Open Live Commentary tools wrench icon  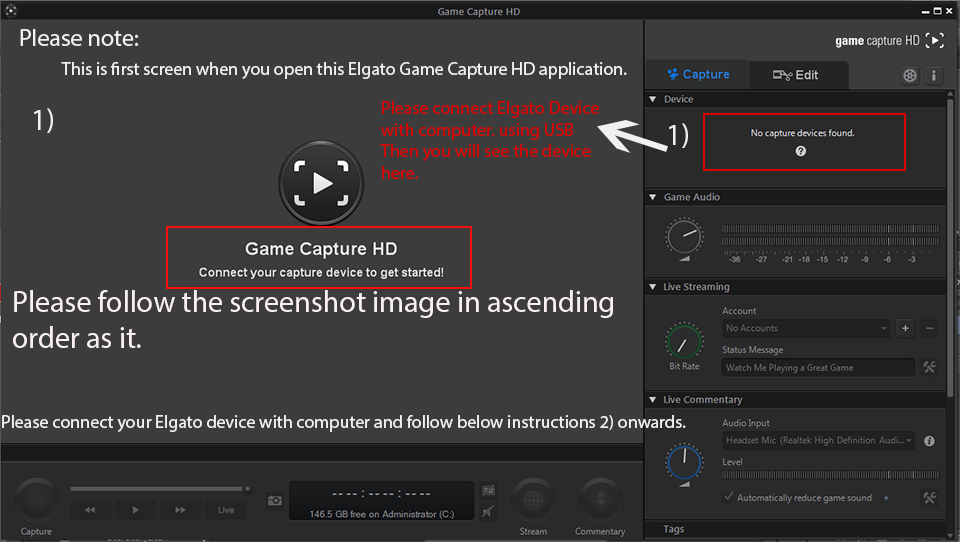coord(929,498)
